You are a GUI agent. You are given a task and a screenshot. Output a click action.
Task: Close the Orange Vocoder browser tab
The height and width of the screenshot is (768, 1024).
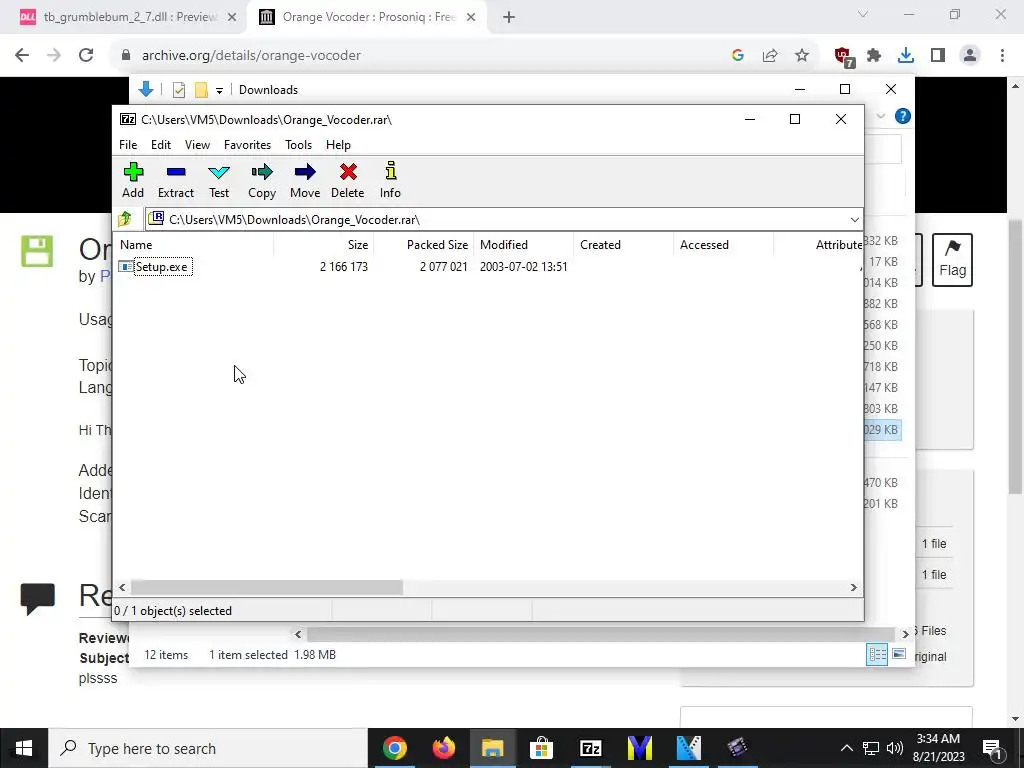pos(471,18)
